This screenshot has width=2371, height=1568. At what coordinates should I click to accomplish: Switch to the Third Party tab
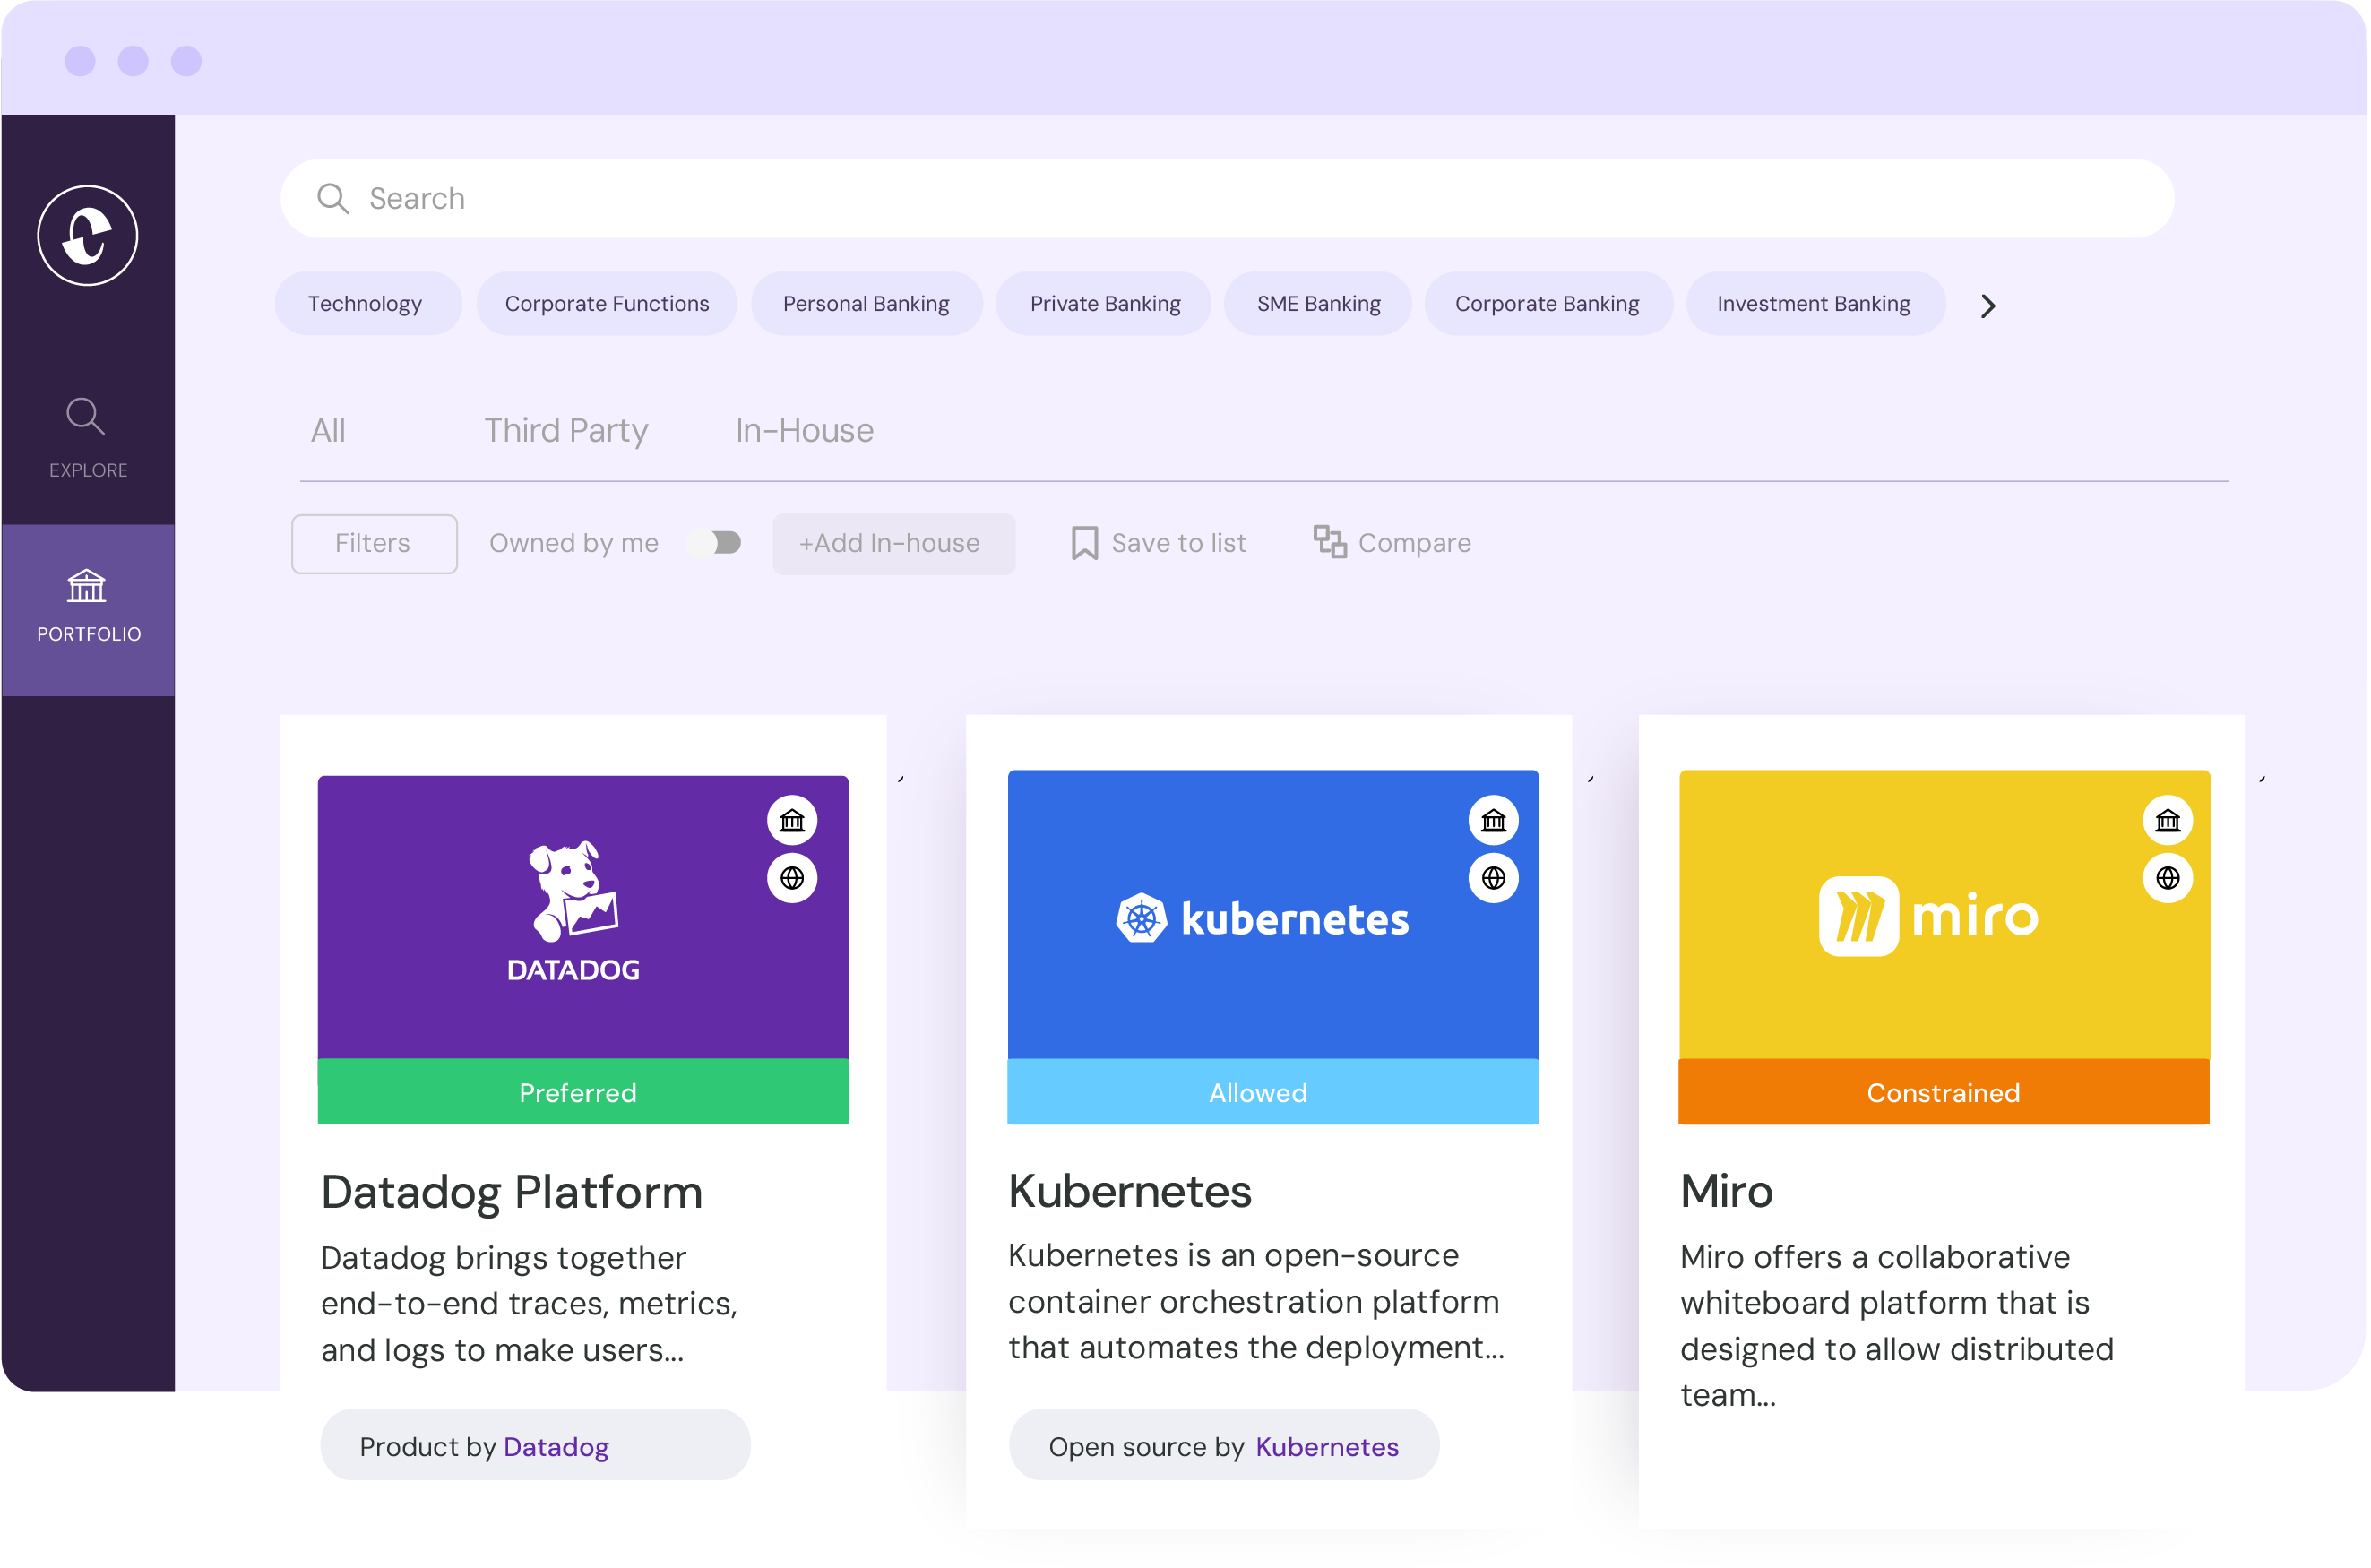click(566, 431)
